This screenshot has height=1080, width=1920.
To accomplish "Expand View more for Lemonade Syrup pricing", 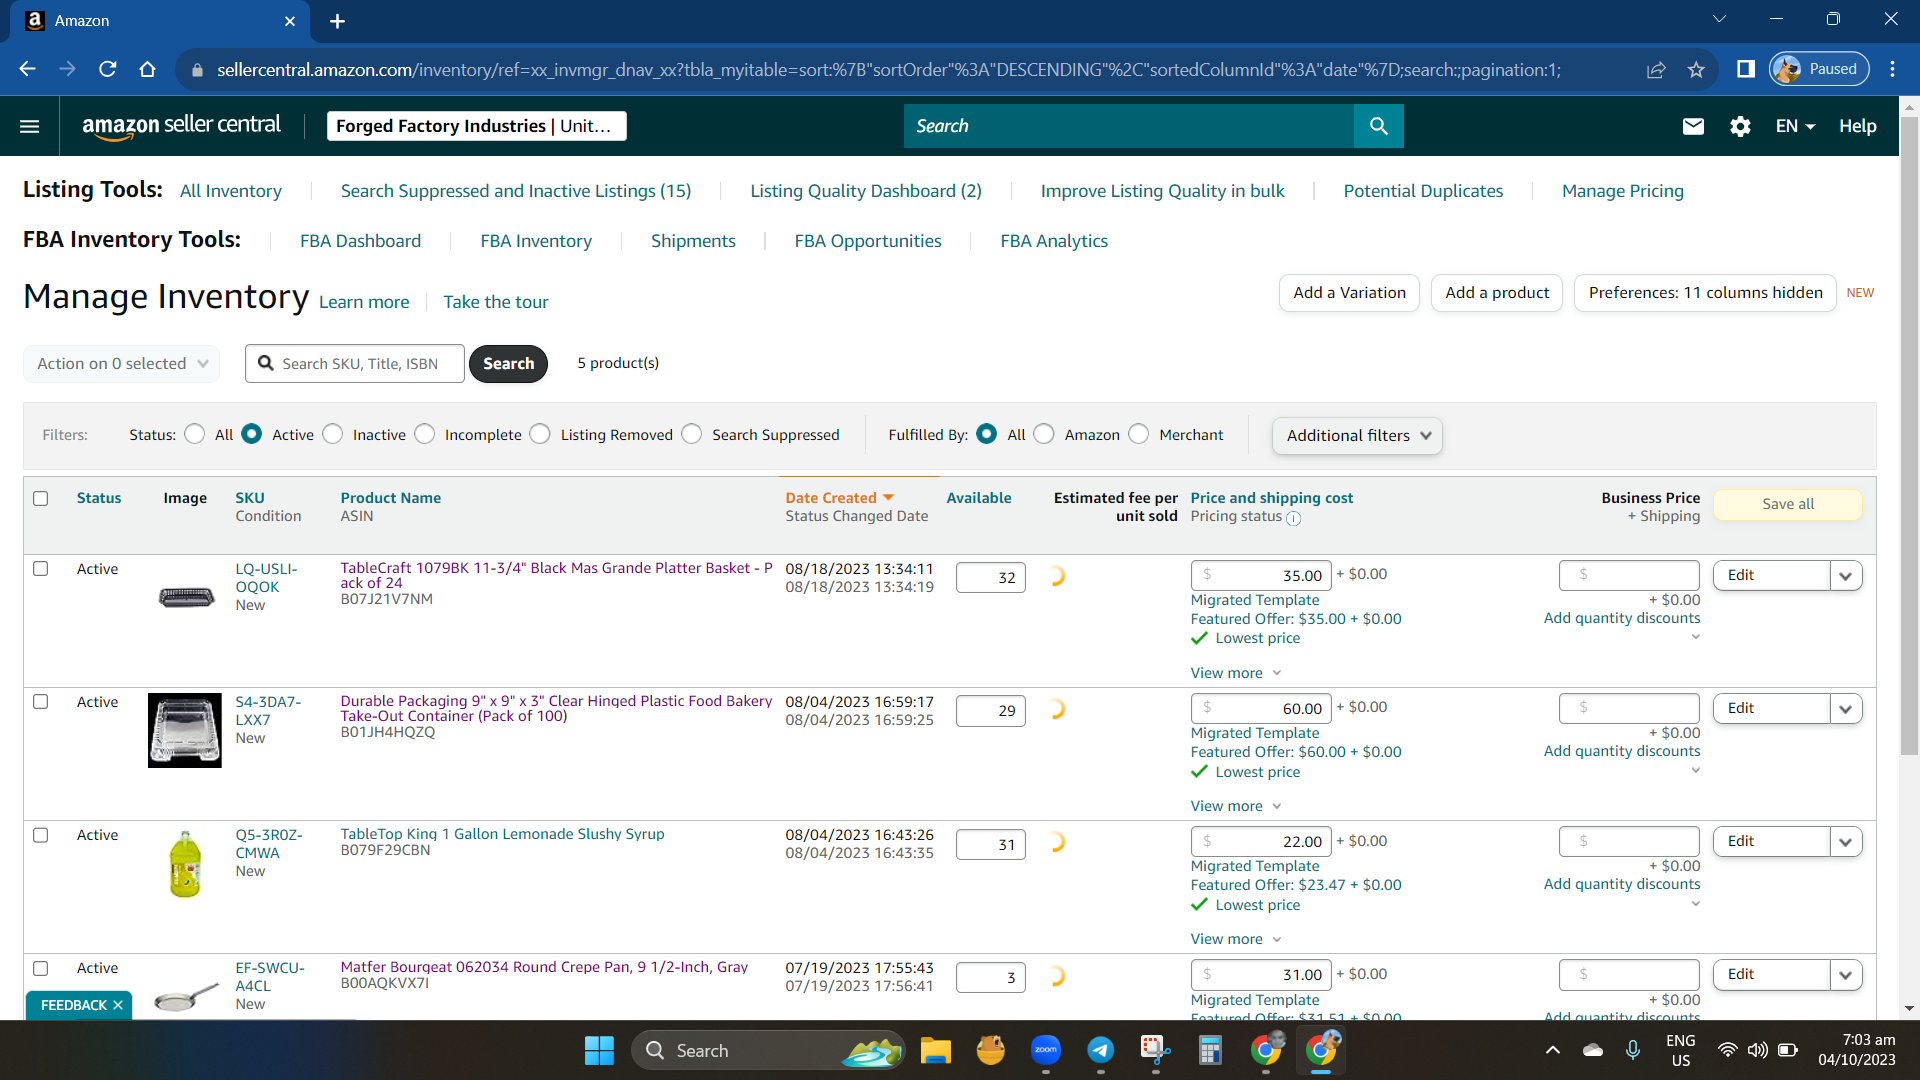I will click(x=1236, y=939).
